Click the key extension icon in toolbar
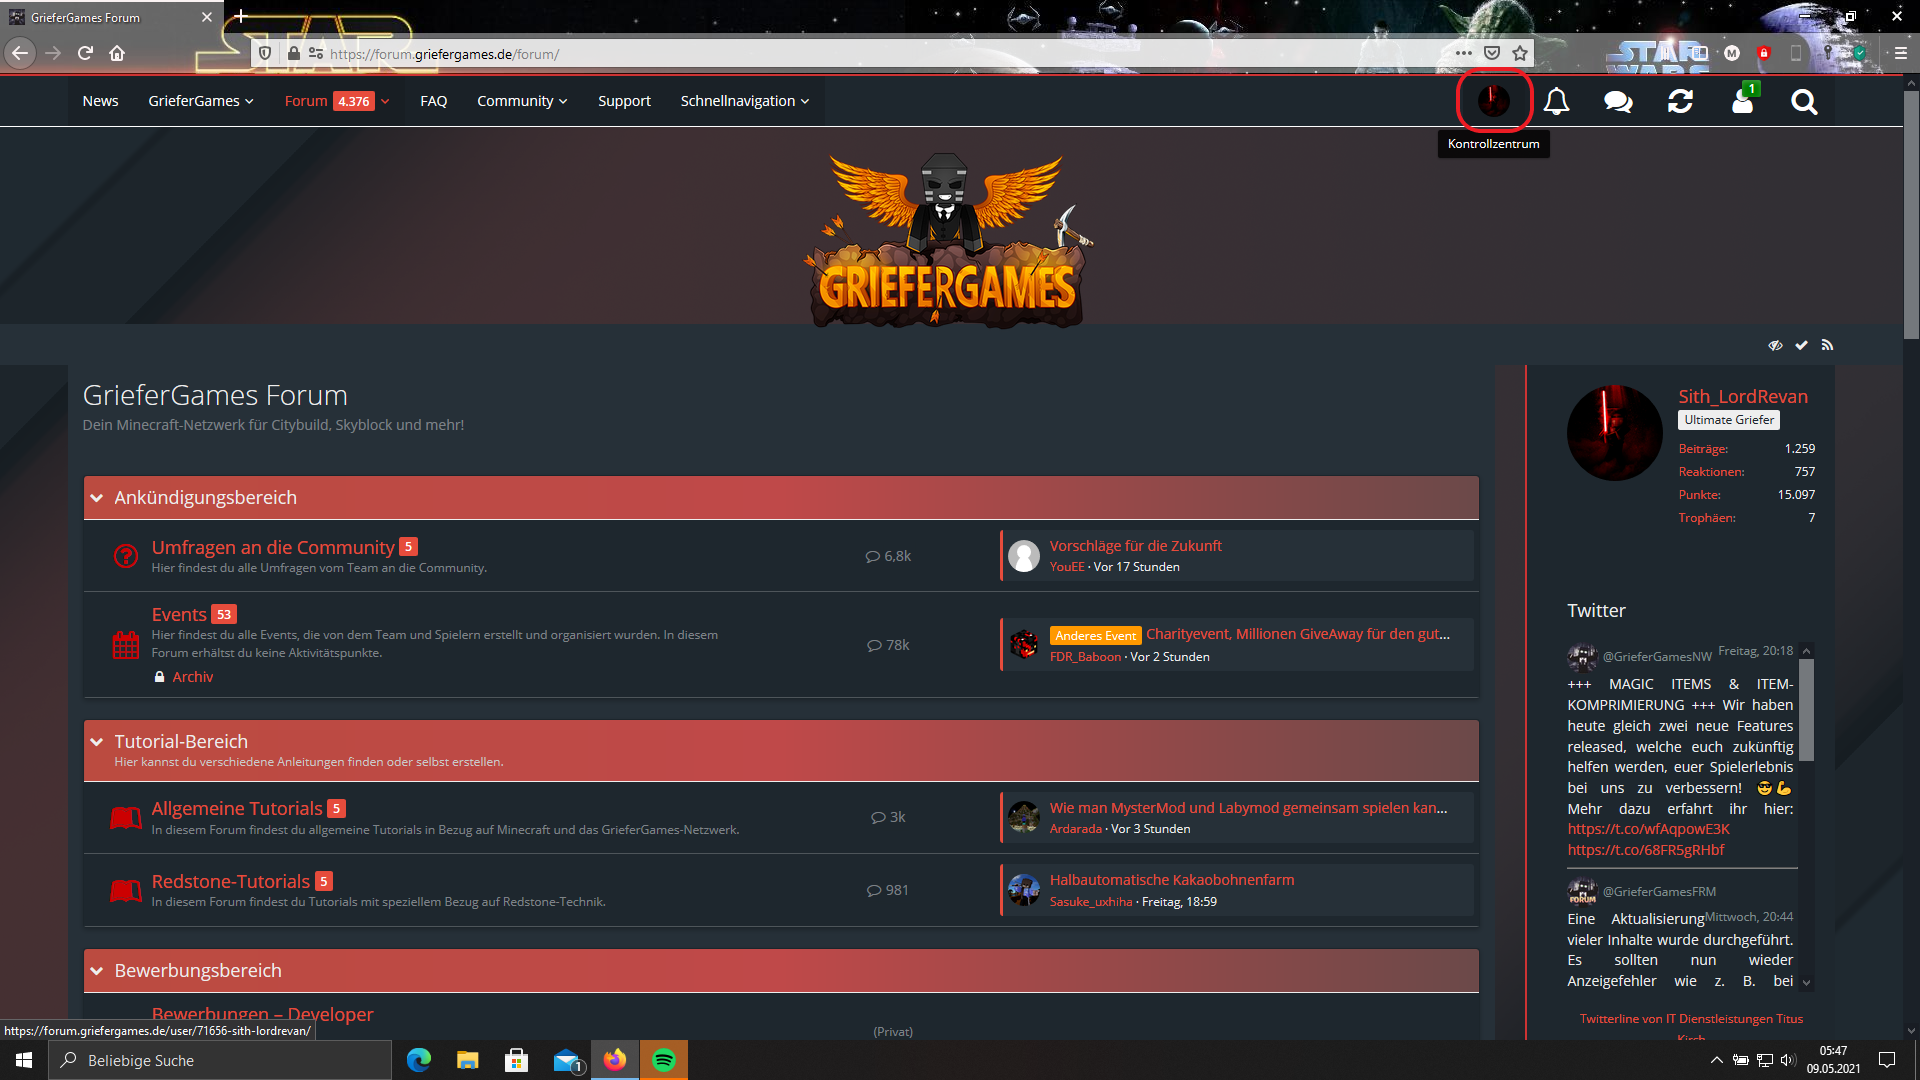Viewport: 1920px width, 1080px height. [x=1828, y=53]
